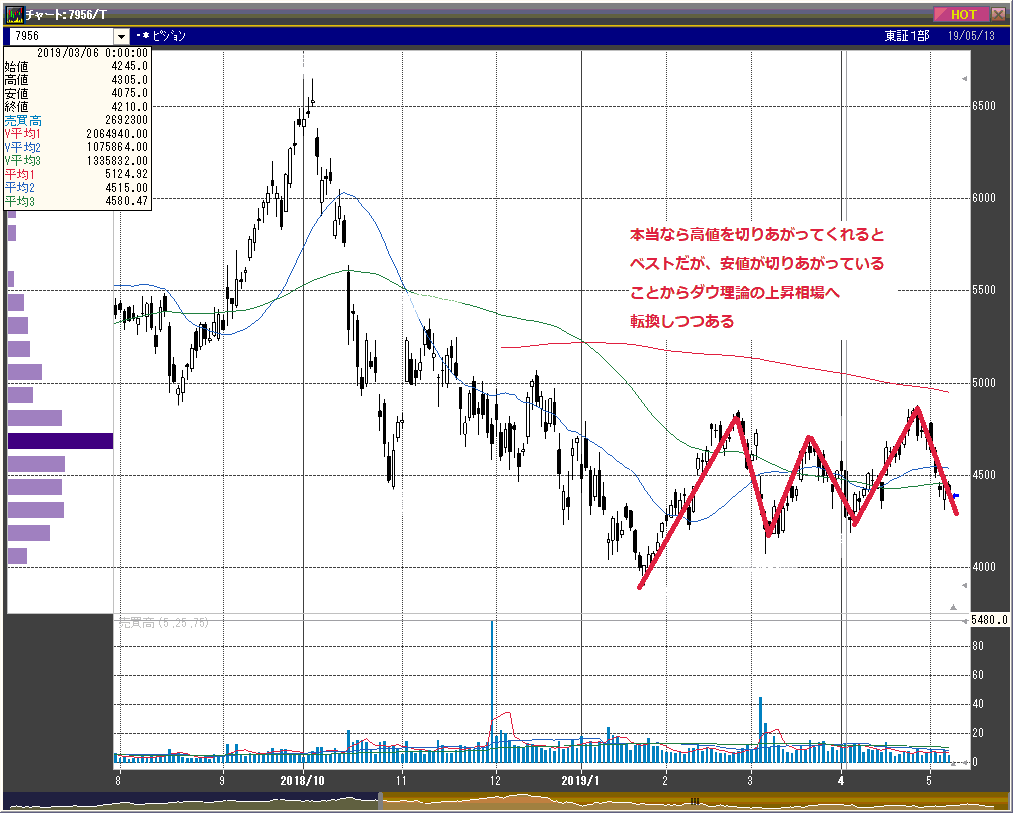Click the 平均1 5124.92 row

(76, 174)
